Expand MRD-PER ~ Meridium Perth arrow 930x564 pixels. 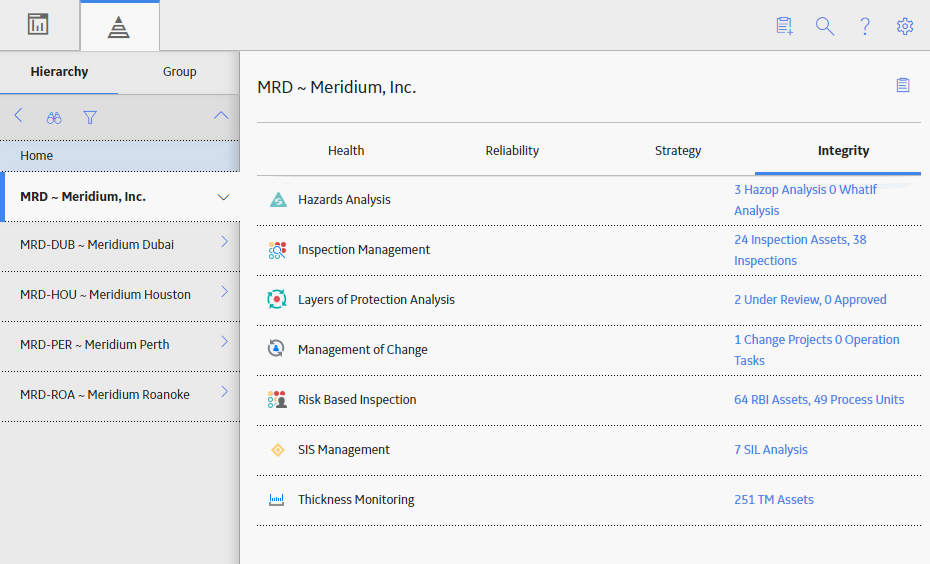click(x=224, y=341)
